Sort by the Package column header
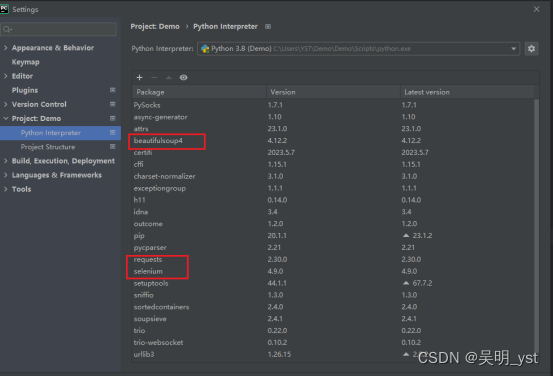This screenshot has height=376, width=554. [199, 92]
